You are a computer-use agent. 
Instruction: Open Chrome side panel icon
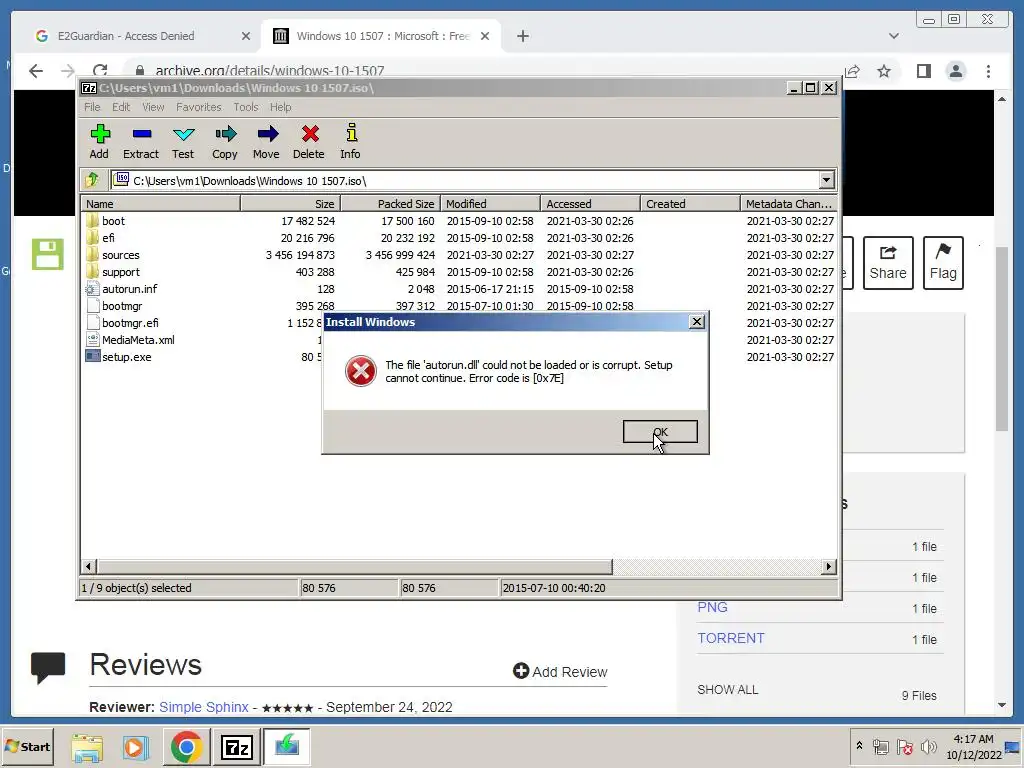pyautogui.click(x=923, y=71)
